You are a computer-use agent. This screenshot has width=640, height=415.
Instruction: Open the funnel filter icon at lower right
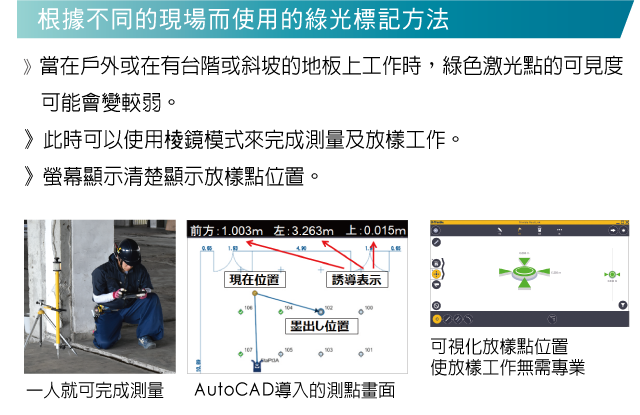pos(623,305)
